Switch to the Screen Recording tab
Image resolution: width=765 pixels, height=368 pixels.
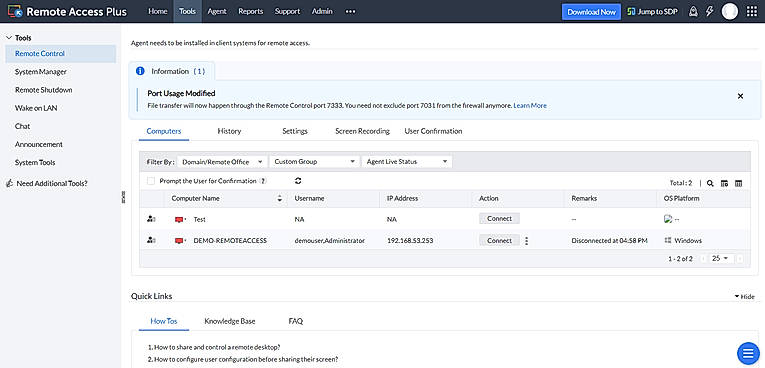coord(362,131)
